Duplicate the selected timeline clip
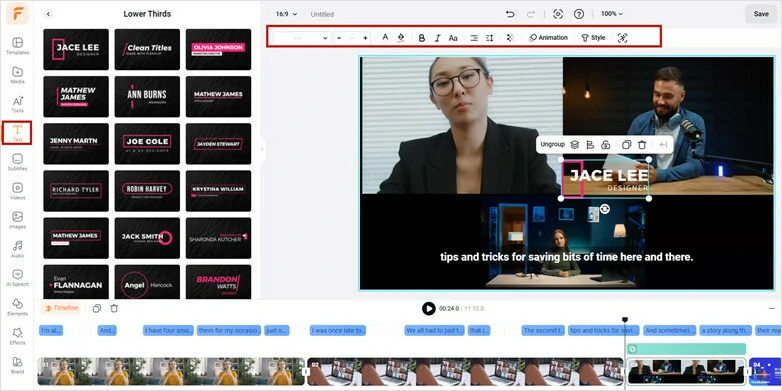The image size is (782, 391). coord(97,308)
